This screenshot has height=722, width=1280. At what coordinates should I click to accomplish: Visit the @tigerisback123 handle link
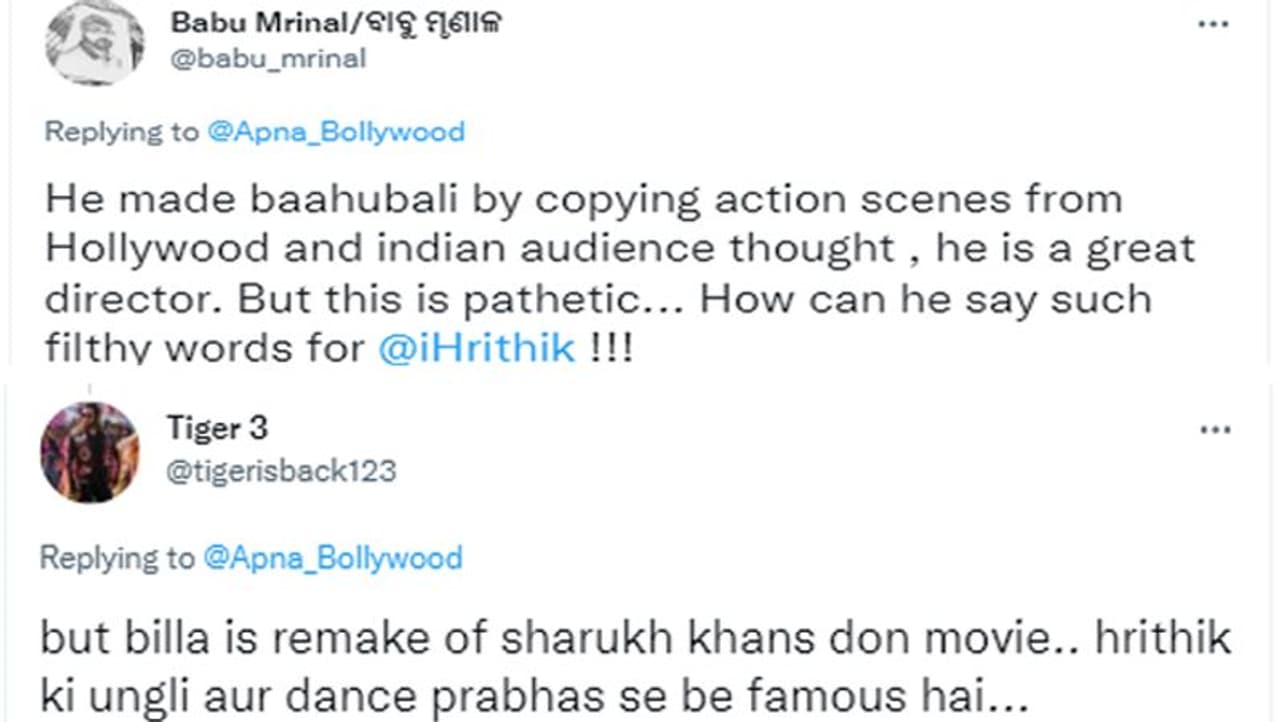(x=280, y=469)
